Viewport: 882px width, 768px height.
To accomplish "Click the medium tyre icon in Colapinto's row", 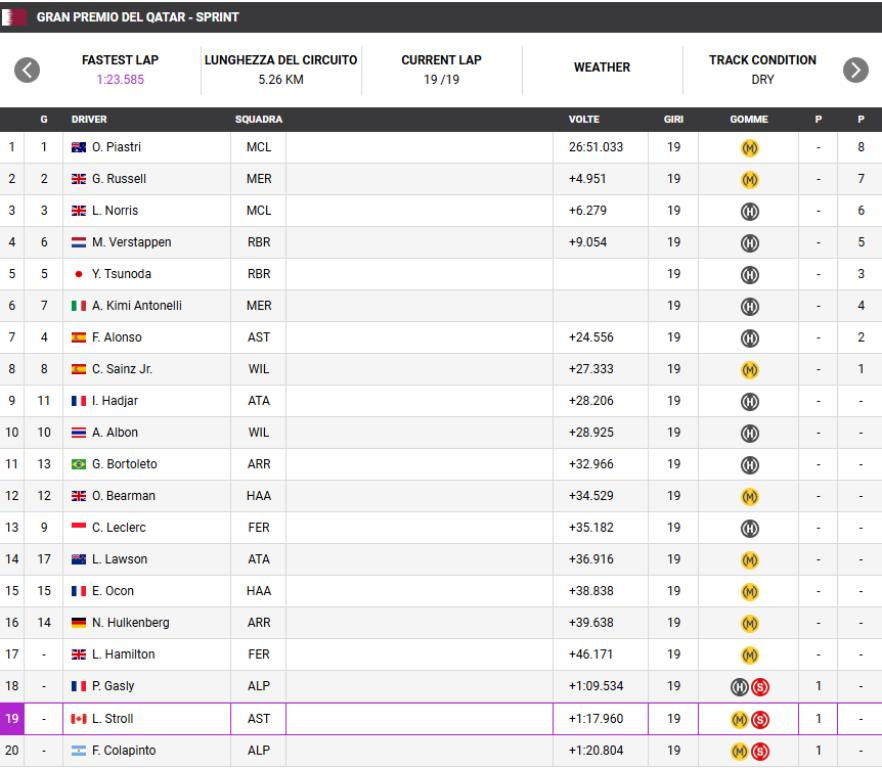I will pyautogui.click(x=739, y=751).
